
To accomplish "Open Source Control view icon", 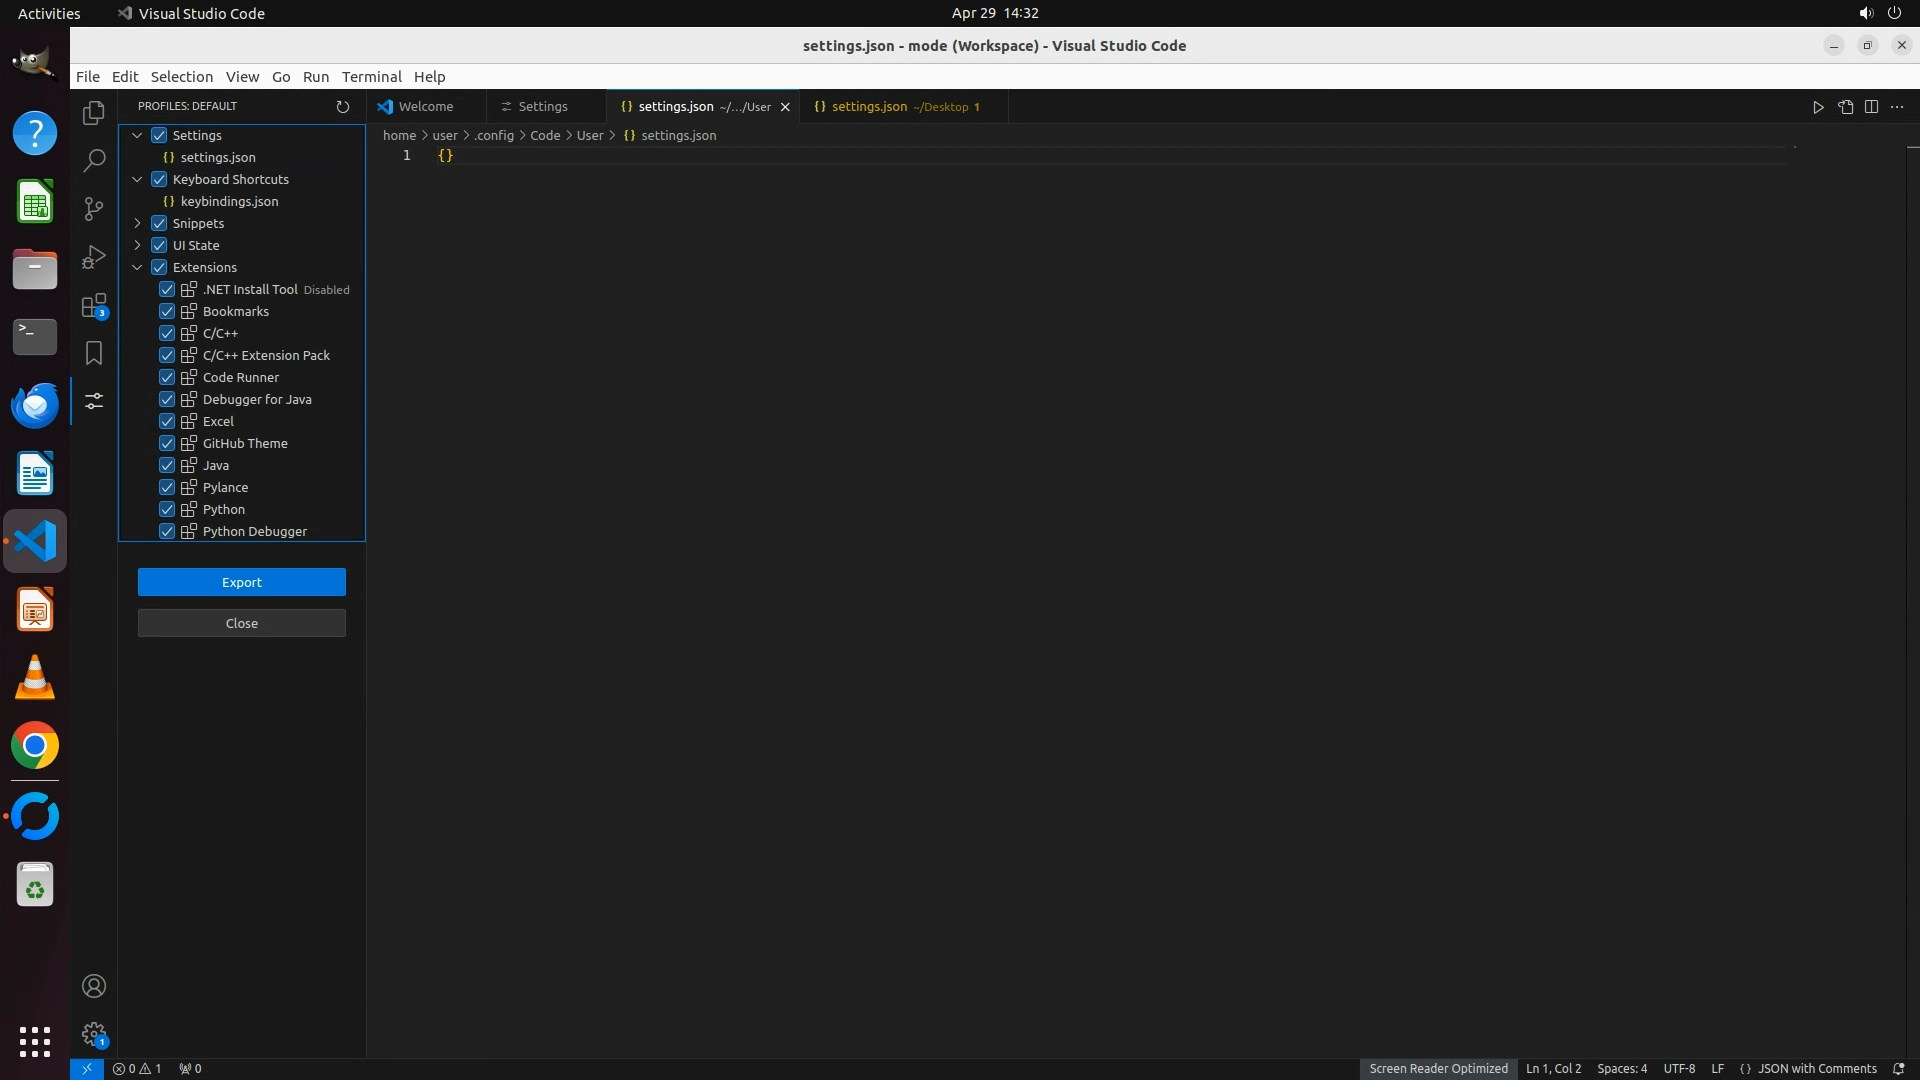I will pos(94,209).
